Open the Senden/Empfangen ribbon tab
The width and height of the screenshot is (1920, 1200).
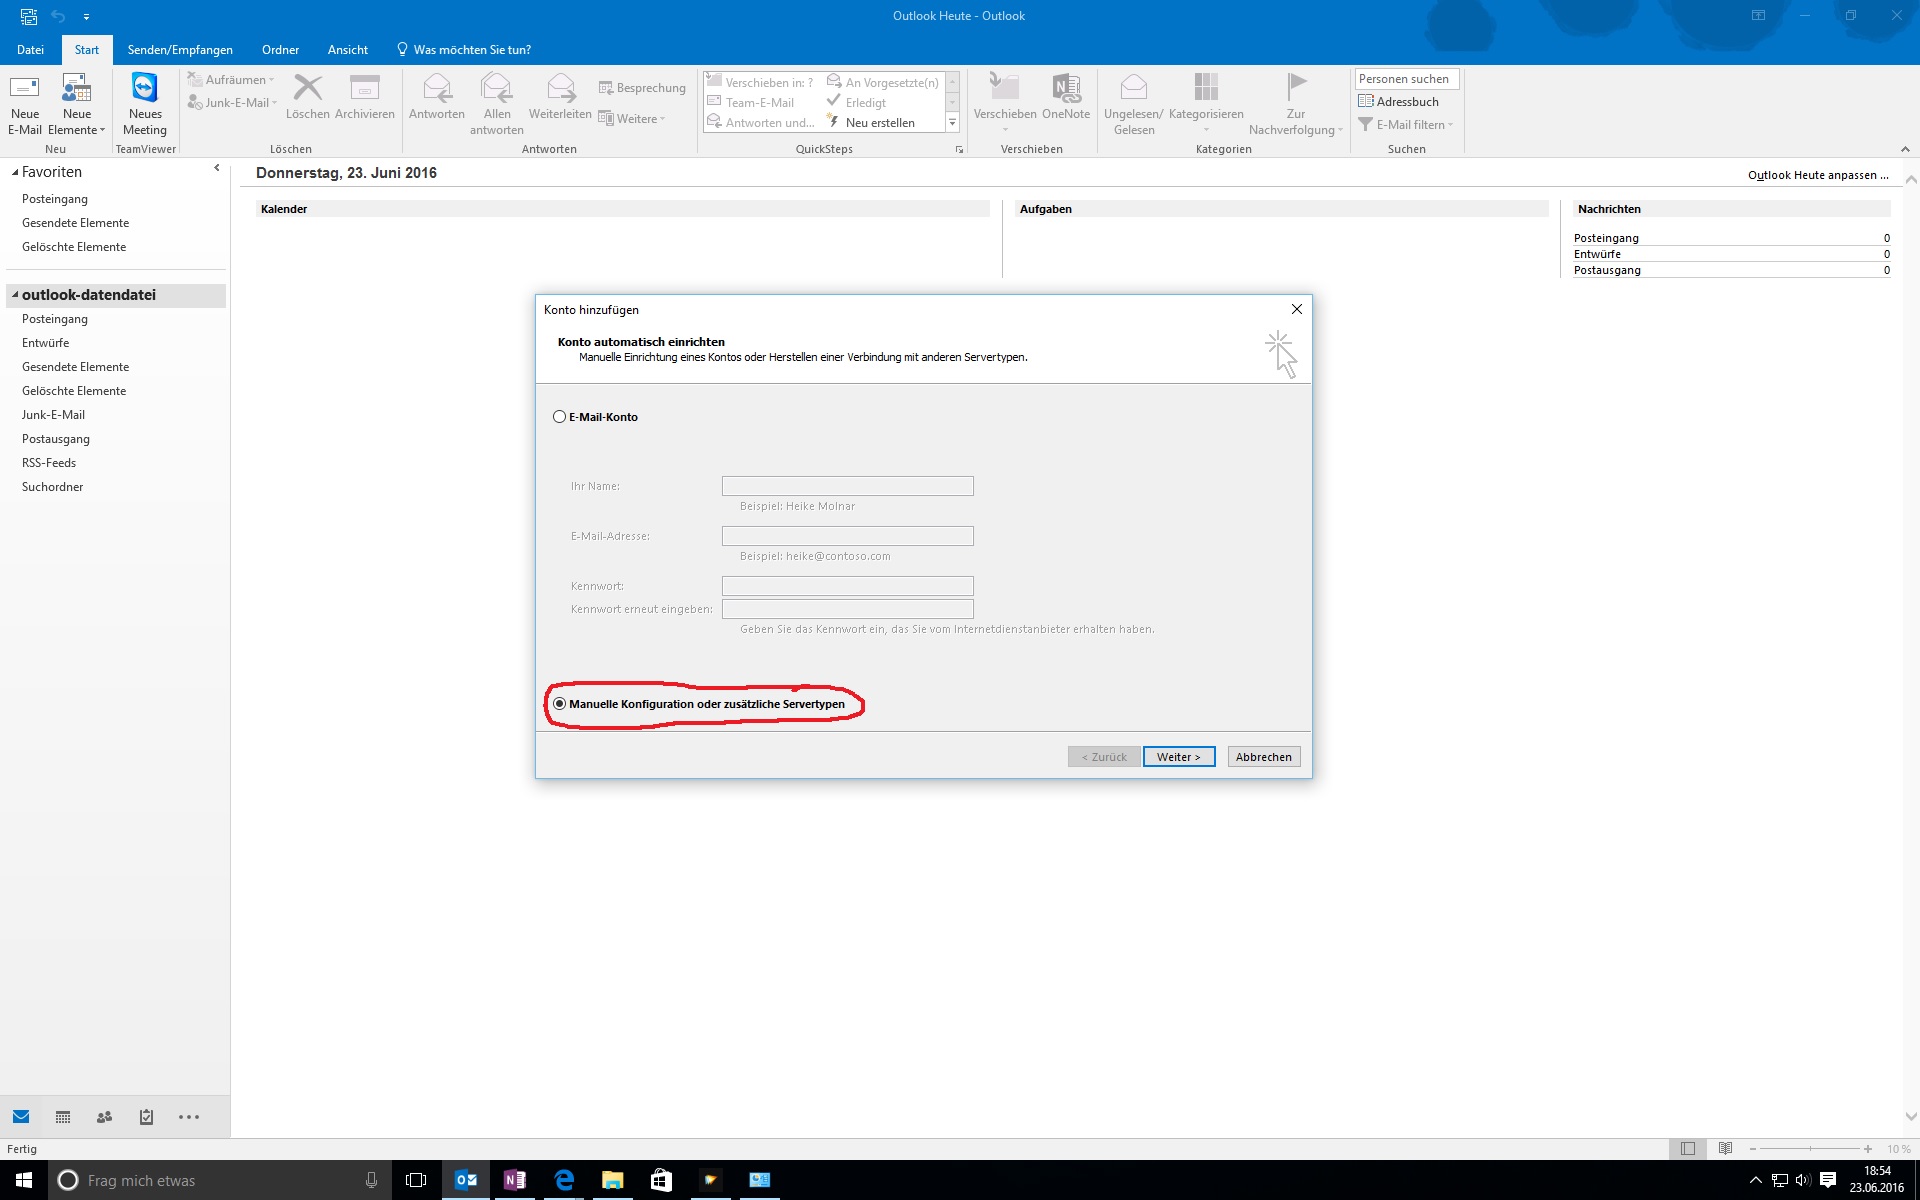(180, 49)
